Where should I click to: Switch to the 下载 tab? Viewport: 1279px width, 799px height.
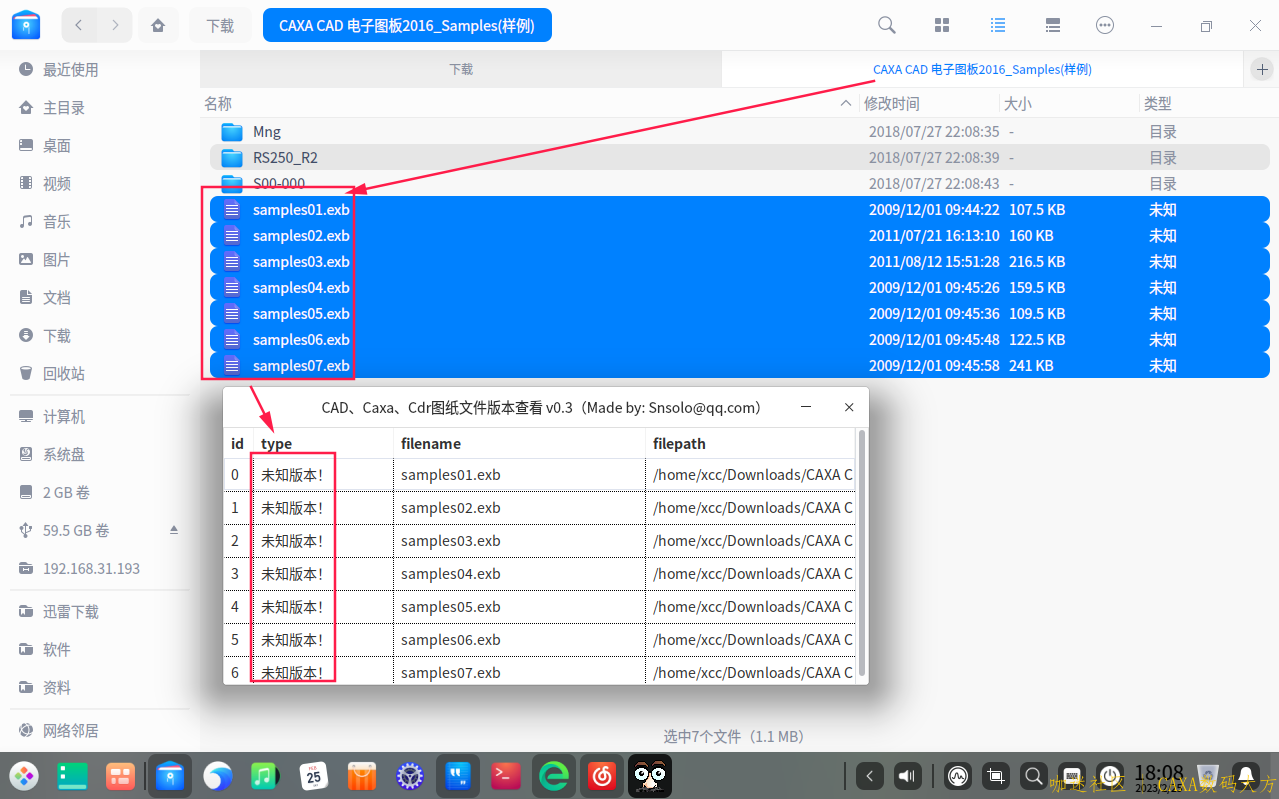pos(460,69)
